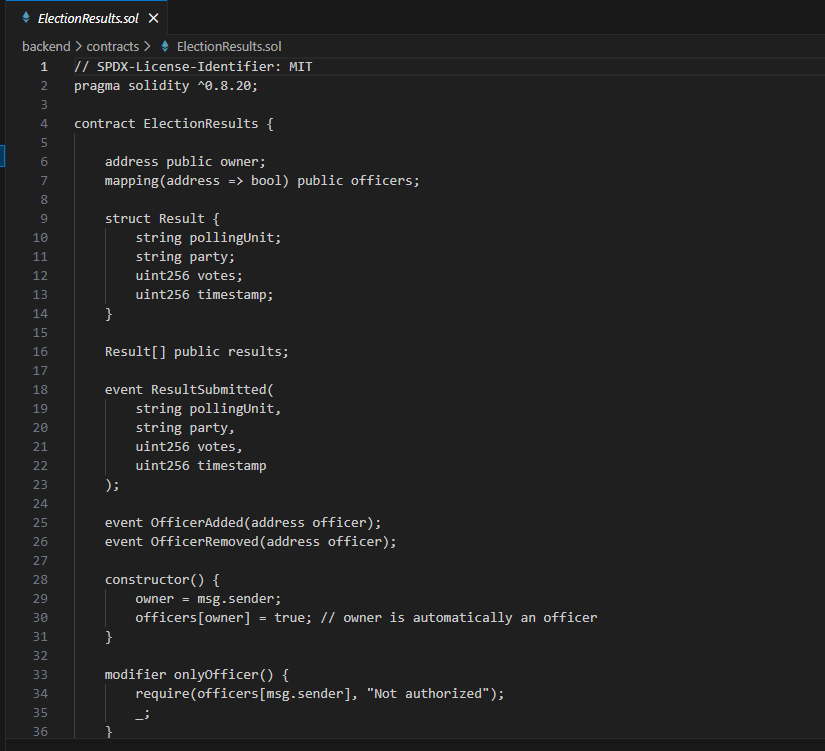Click 'uint256 votes;' in the struct

[189, 276]
